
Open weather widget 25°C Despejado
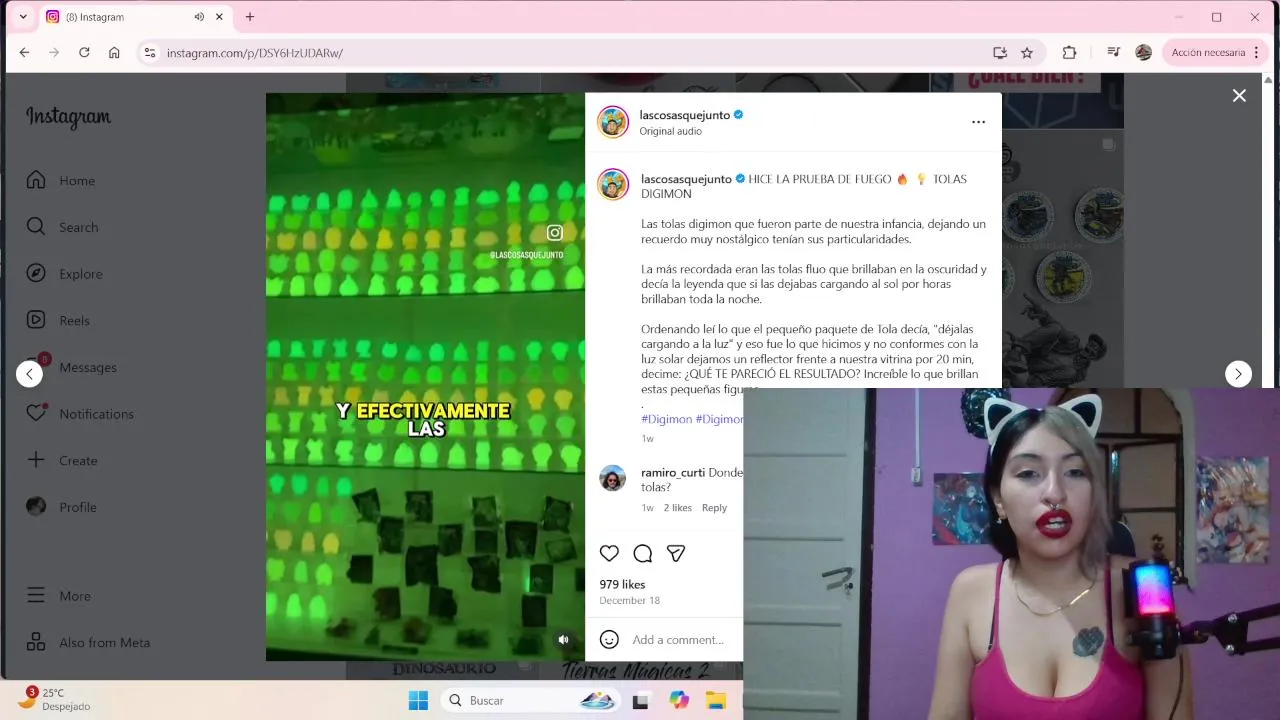tap(55, 699)
